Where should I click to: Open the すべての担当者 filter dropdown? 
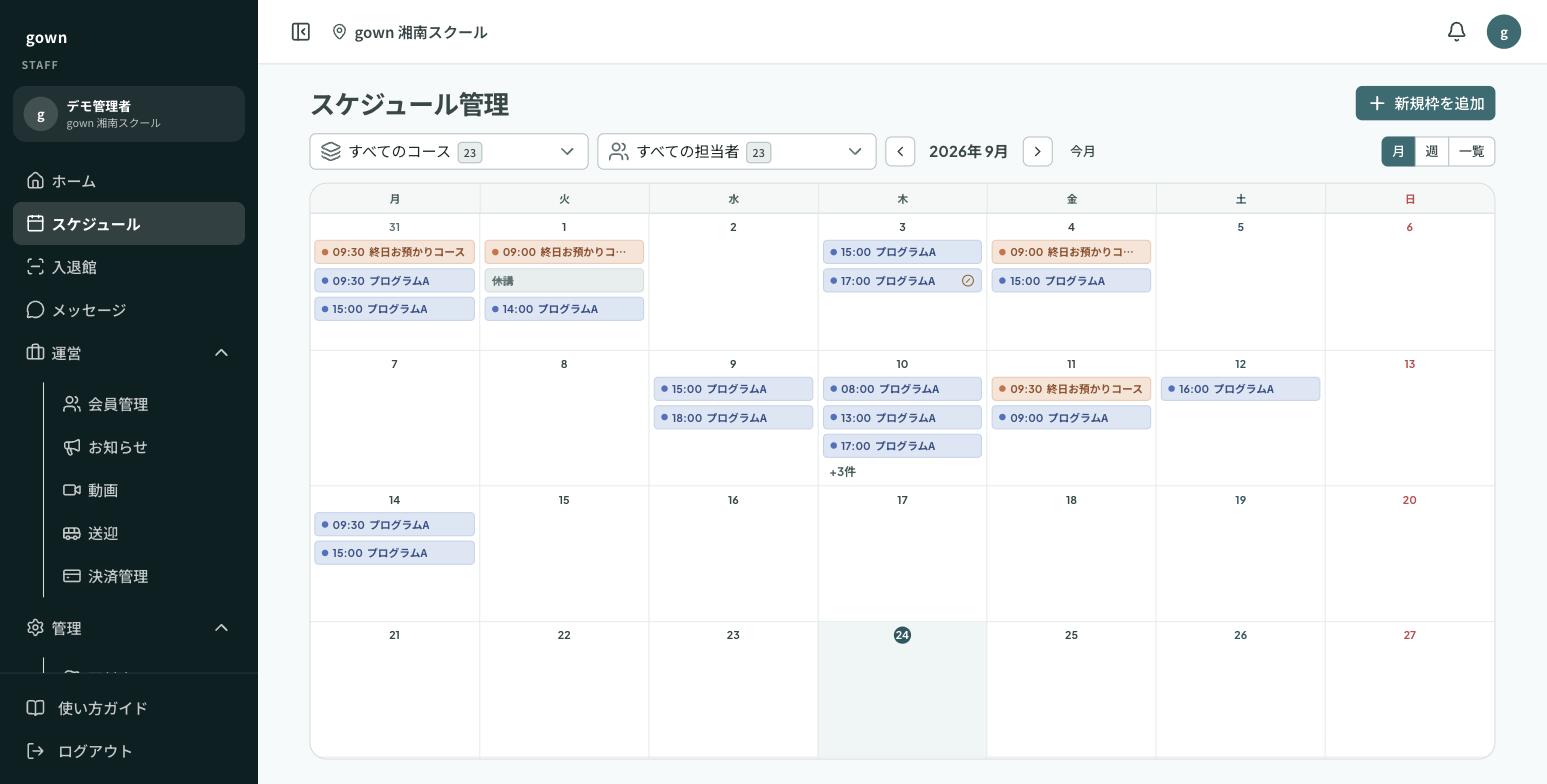(737, 152)
